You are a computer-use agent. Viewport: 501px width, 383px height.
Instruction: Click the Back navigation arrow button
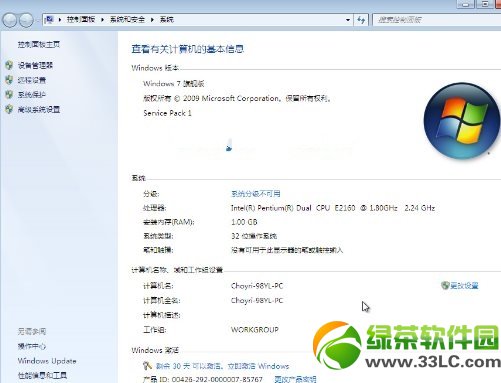tap(10, 20)
